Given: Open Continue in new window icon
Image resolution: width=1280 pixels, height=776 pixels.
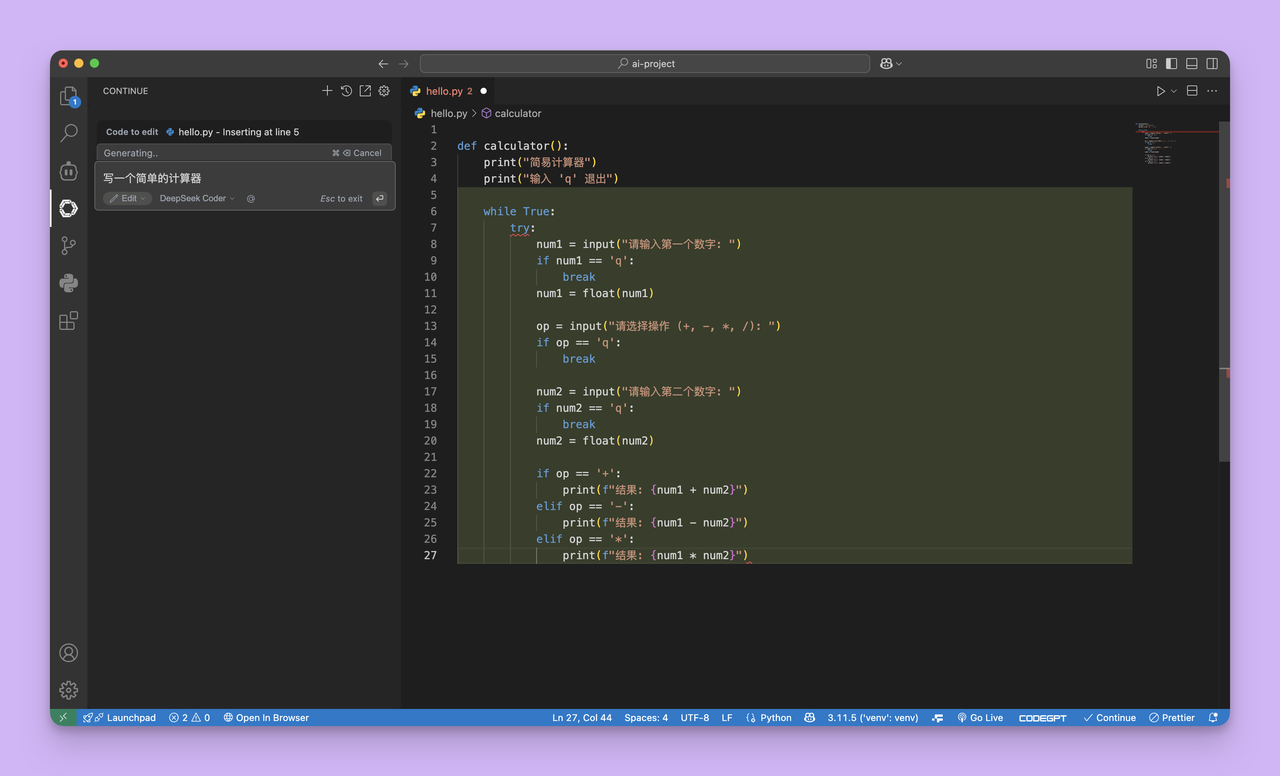Looking at the screenshot, I should (365, 91).
